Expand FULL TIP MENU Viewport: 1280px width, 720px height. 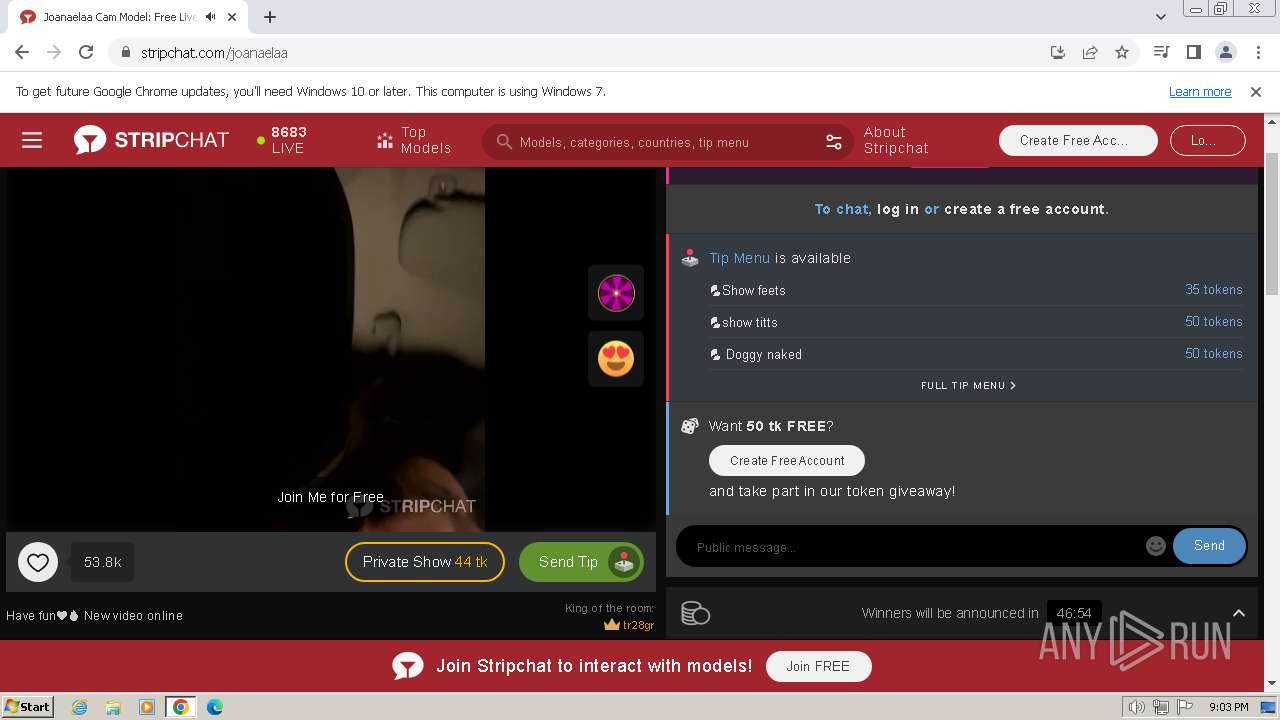click(968, 385)
